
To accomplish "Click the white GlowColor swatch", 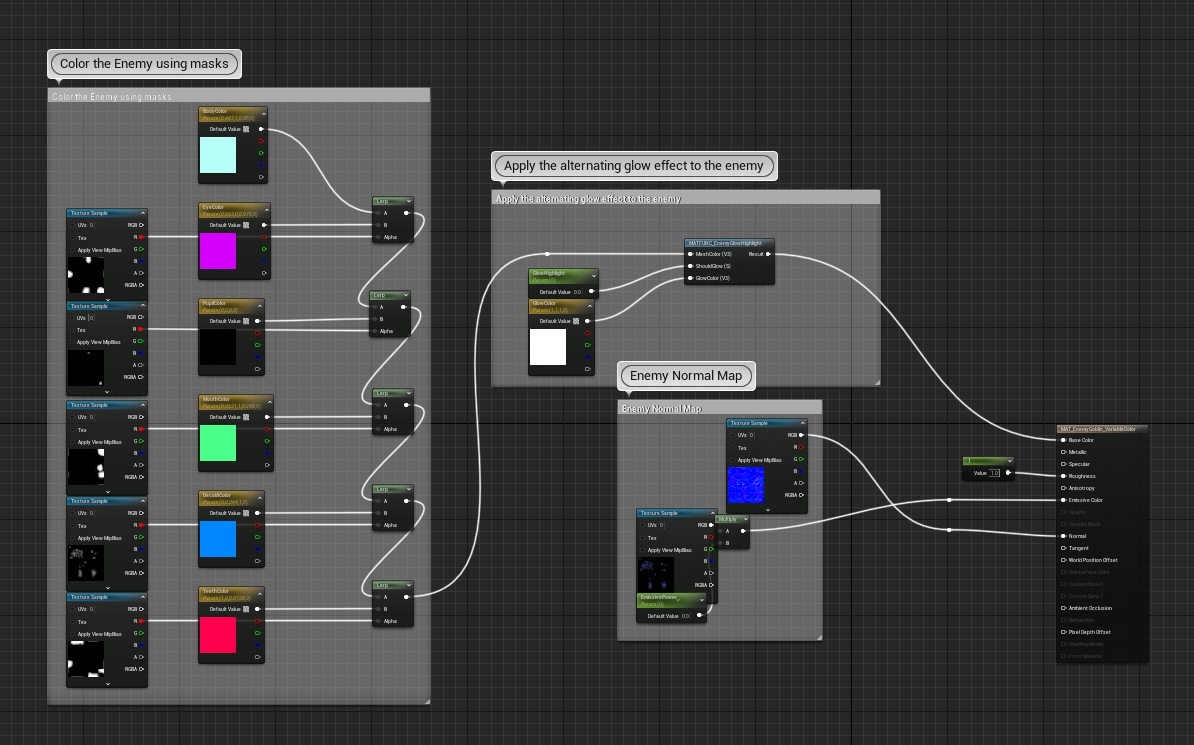I will [548, 347].
